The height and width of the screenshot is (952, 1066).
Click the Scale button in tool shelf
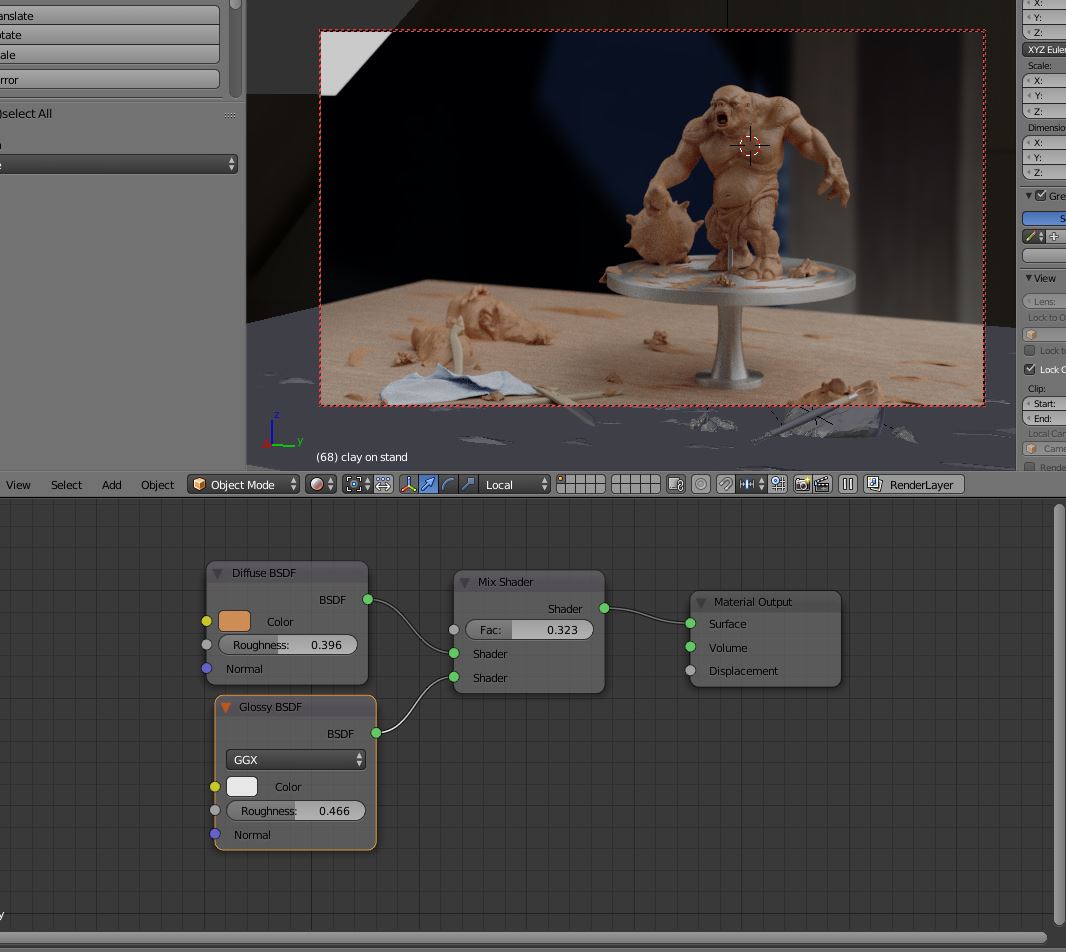(x=109, y=54)
